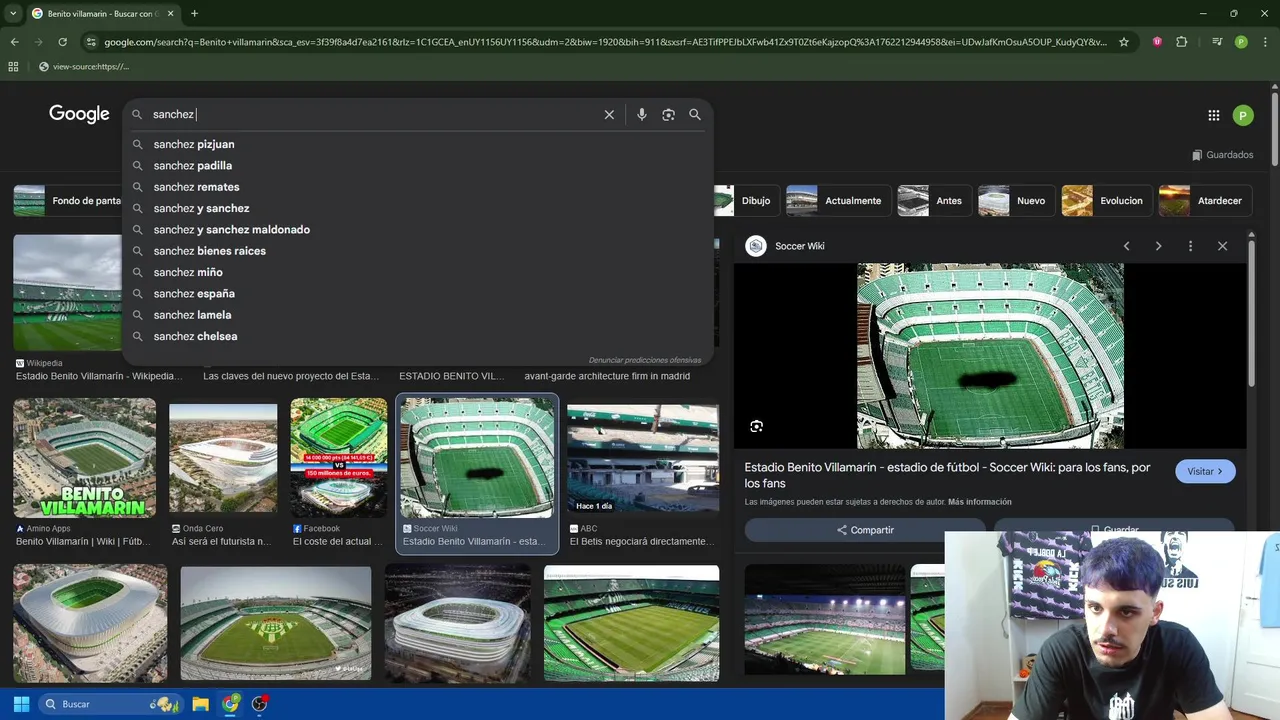Screen dimensions: 1280x720
Task: Open large stadium image in preview panel
Action: [x=990, y=356]
